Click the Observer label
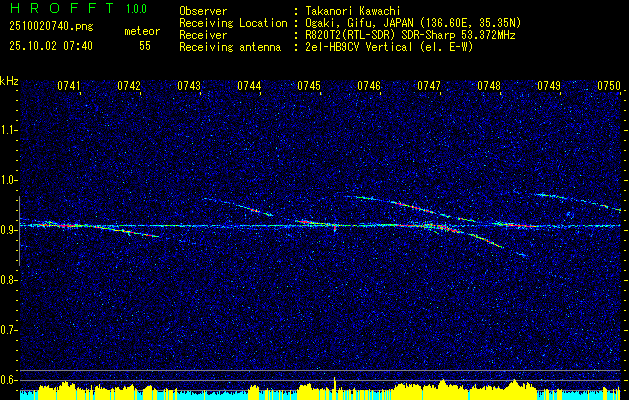629x400 pixels. (x=203, y=11)
